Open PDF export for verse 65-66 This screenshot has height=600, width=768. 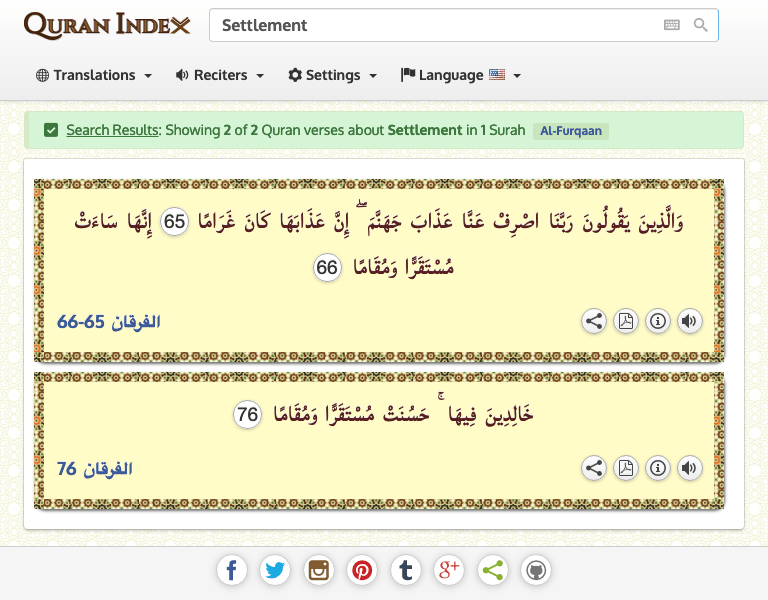(x=626, y=321)
